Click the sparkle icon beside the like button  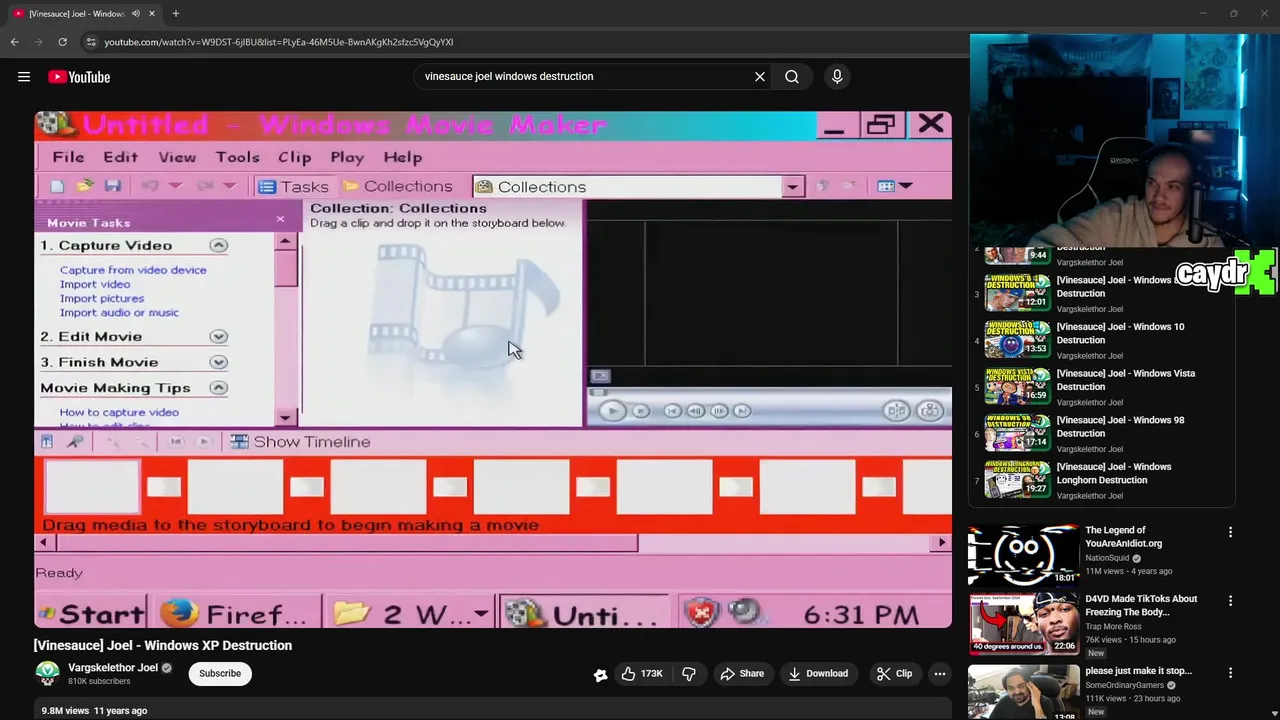(600, 674)
